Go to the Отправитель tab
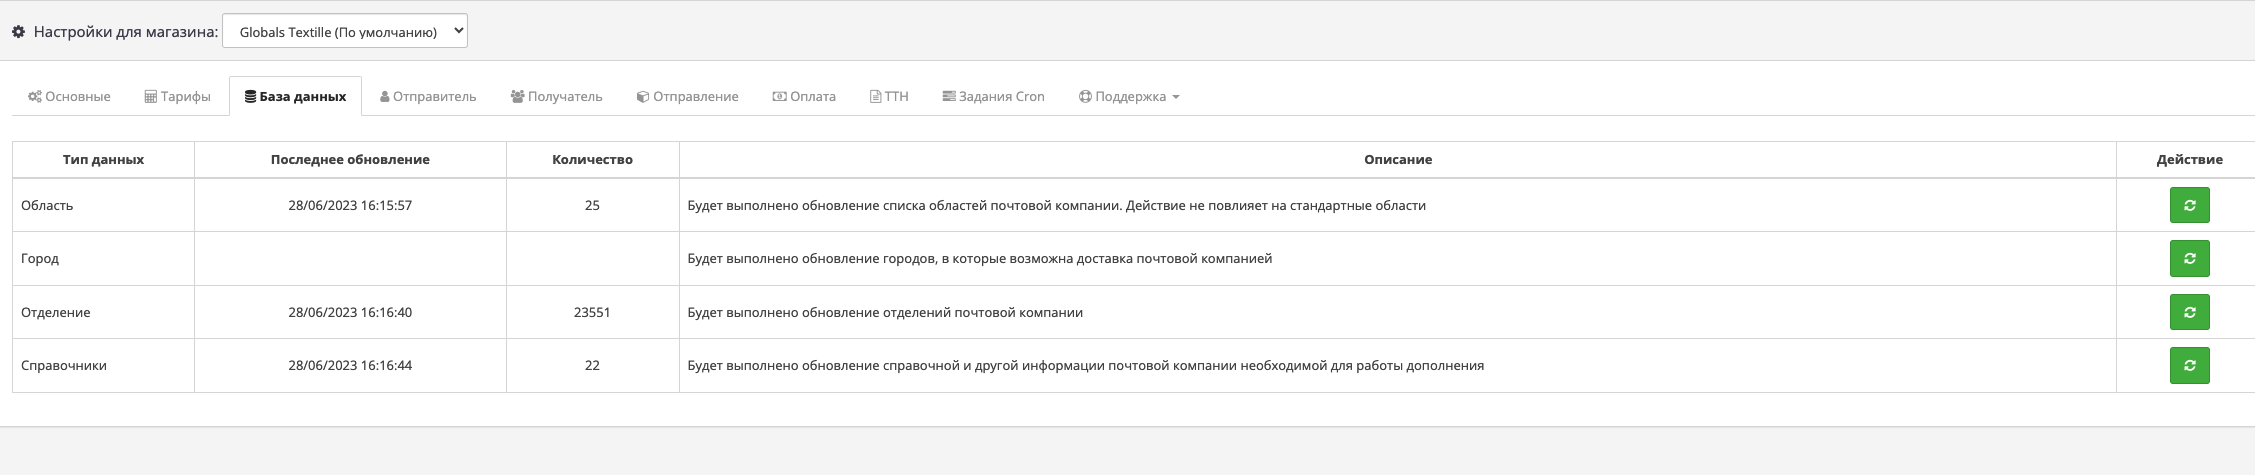Screen dimensions: 2255x475 pyautogui.click(x=428, y=97)
